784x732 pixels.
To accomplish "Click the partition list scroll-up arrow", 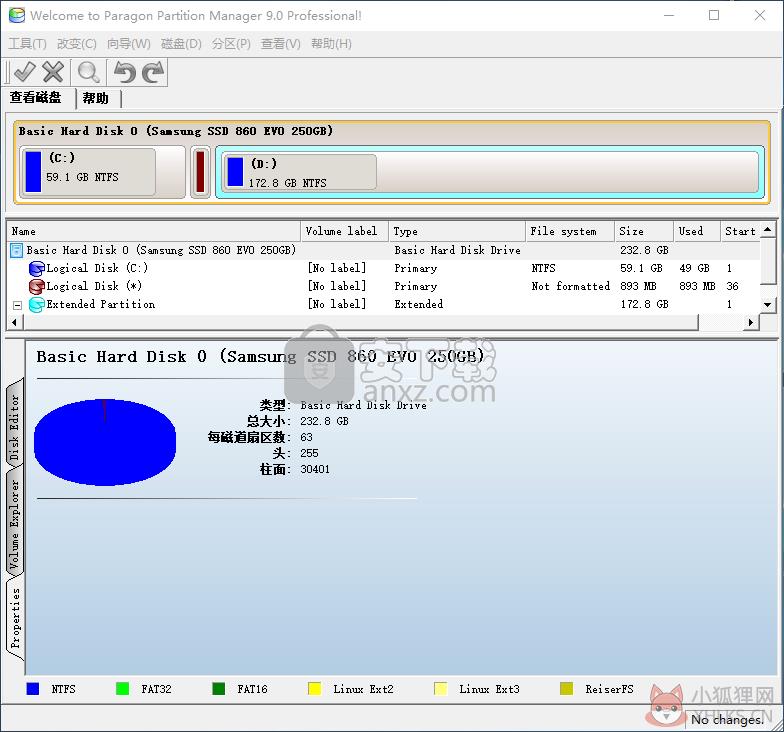I will [768, 230].
